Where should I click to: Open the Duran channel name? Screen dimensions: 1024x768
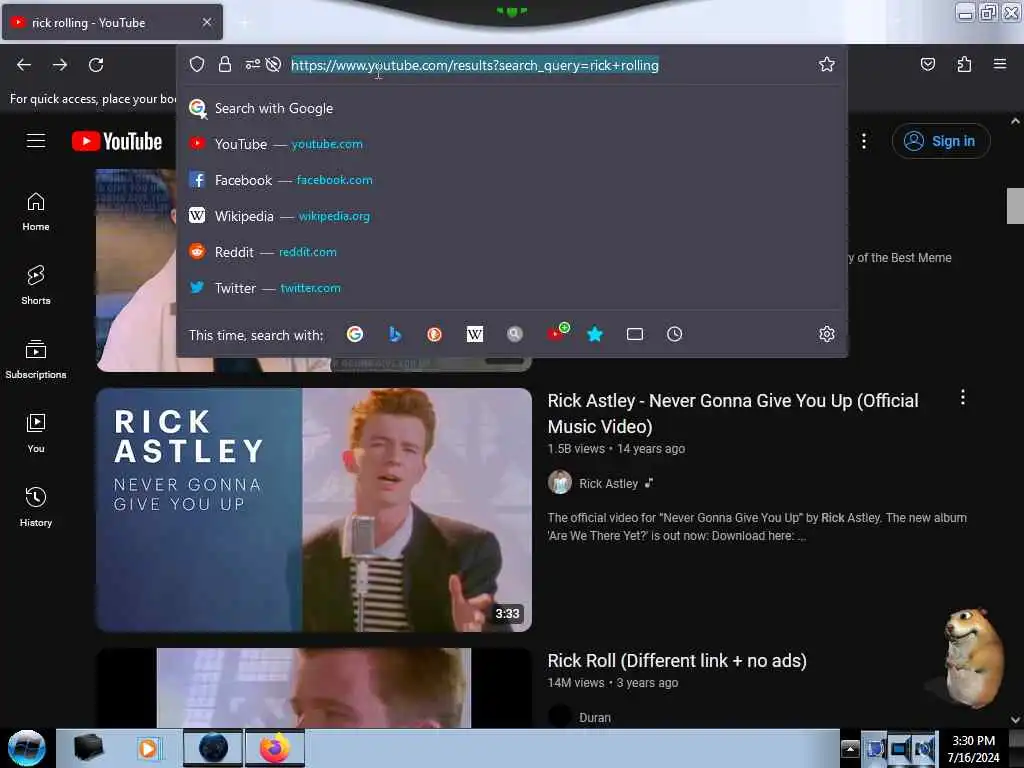pos(595,718)
